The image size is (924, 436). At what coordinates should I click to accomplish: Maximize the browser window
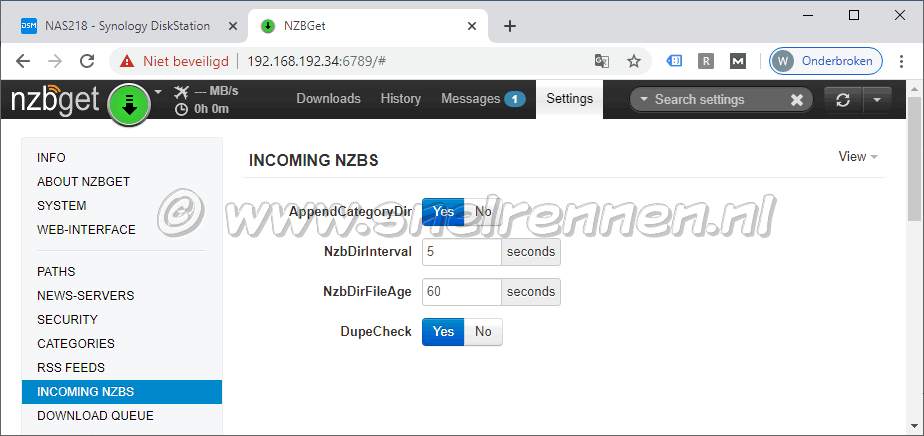(x=853, y=15)
